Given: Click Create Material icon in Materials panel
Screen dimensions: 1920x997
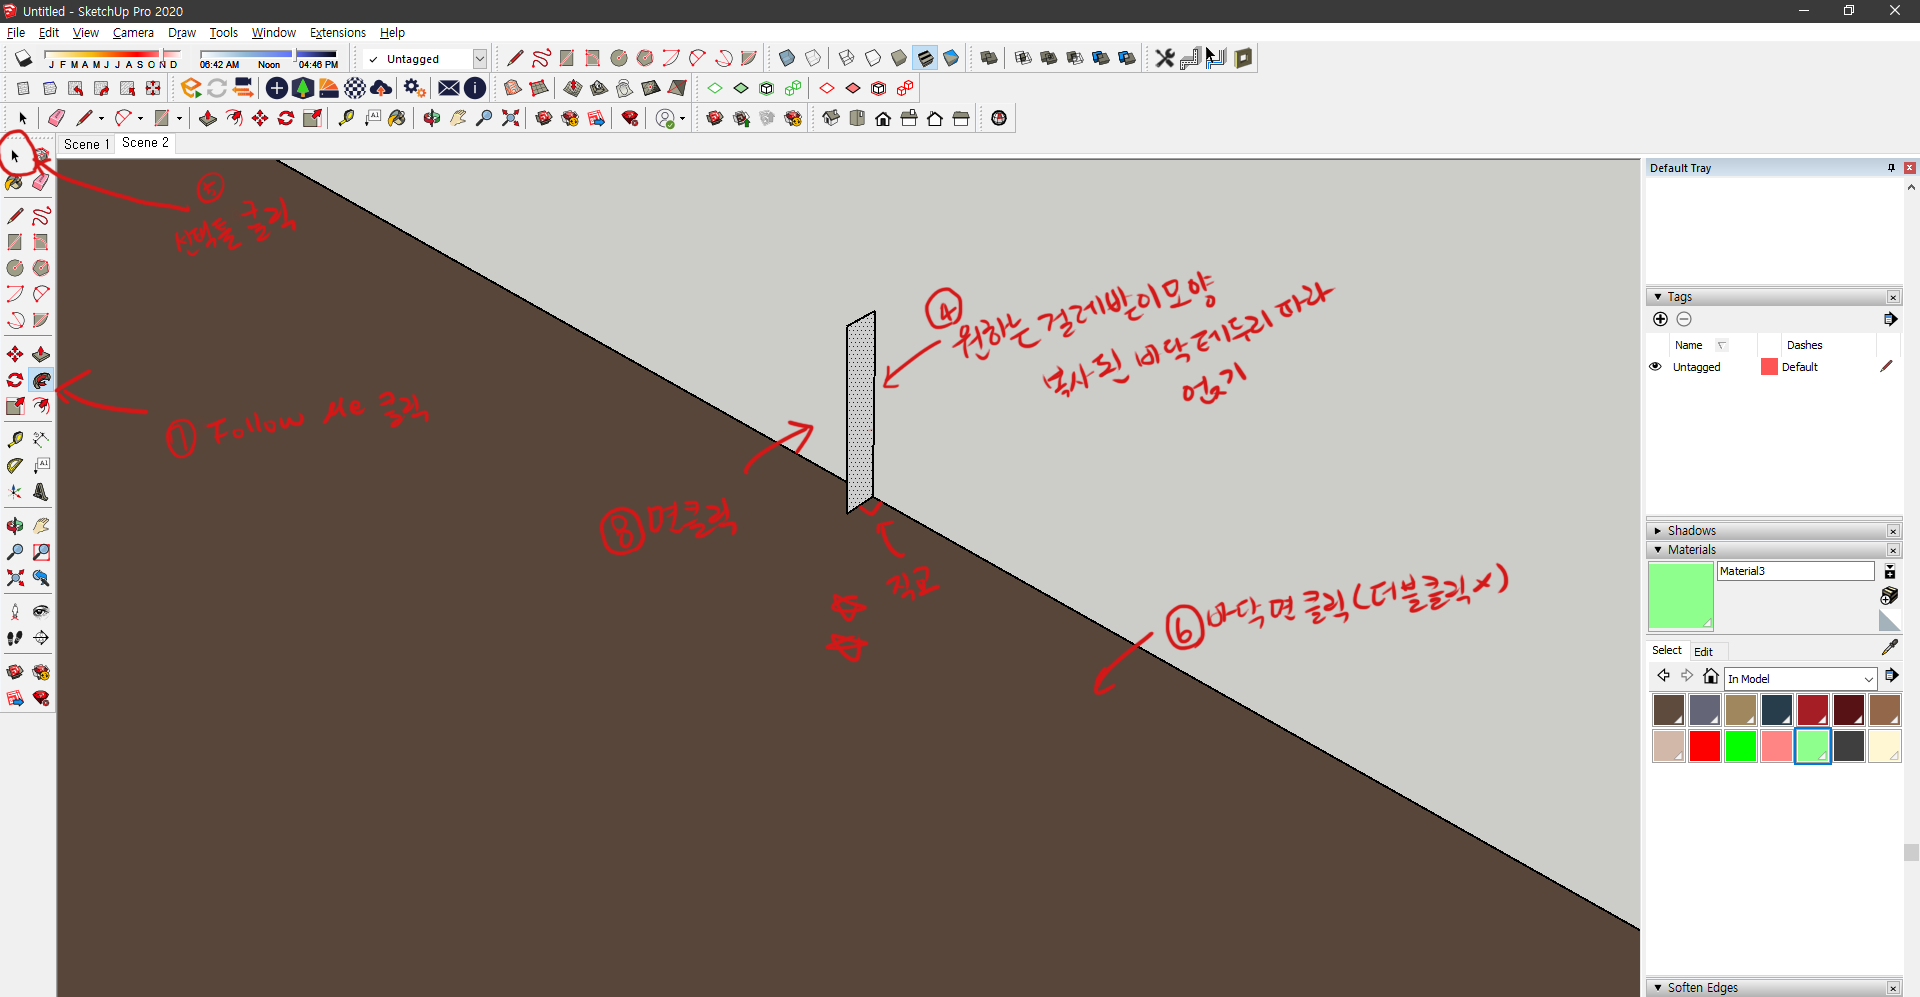Looking at the screenshot, I should pyautogui.click(x=1889, y=596).
